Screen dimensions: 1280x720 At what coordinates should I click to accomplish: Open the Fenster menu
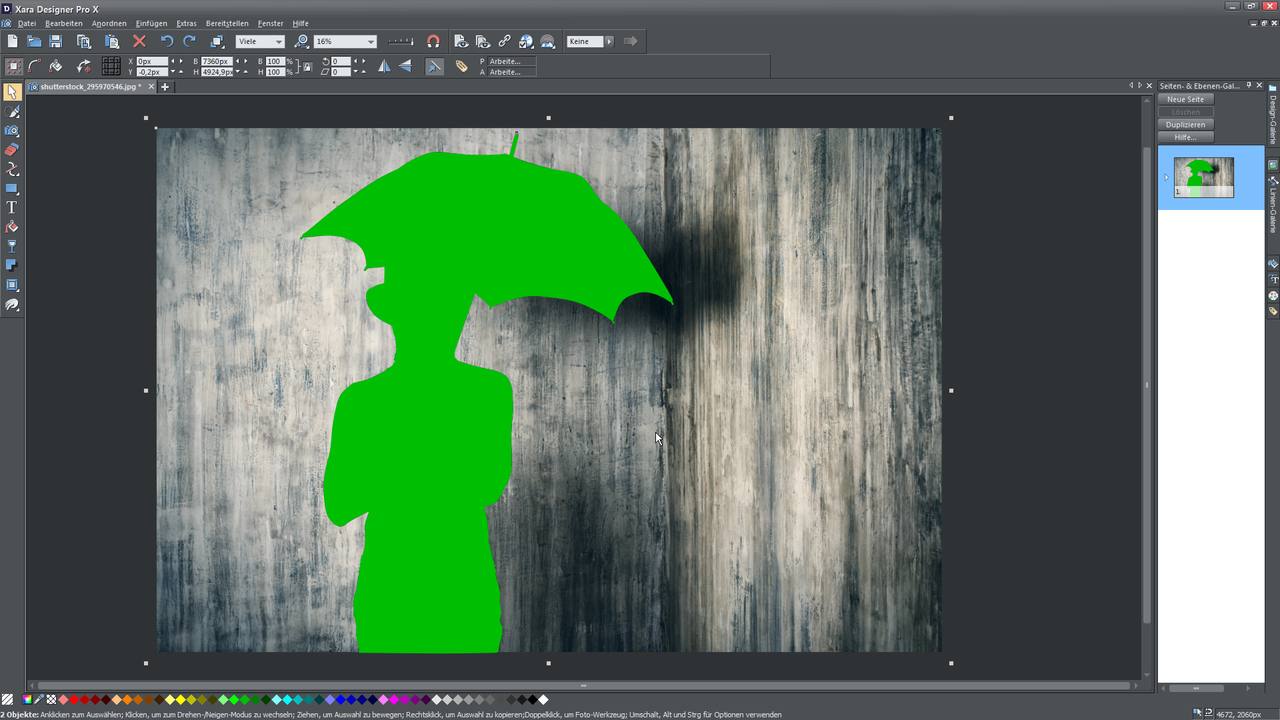click(x=270, y=23)
